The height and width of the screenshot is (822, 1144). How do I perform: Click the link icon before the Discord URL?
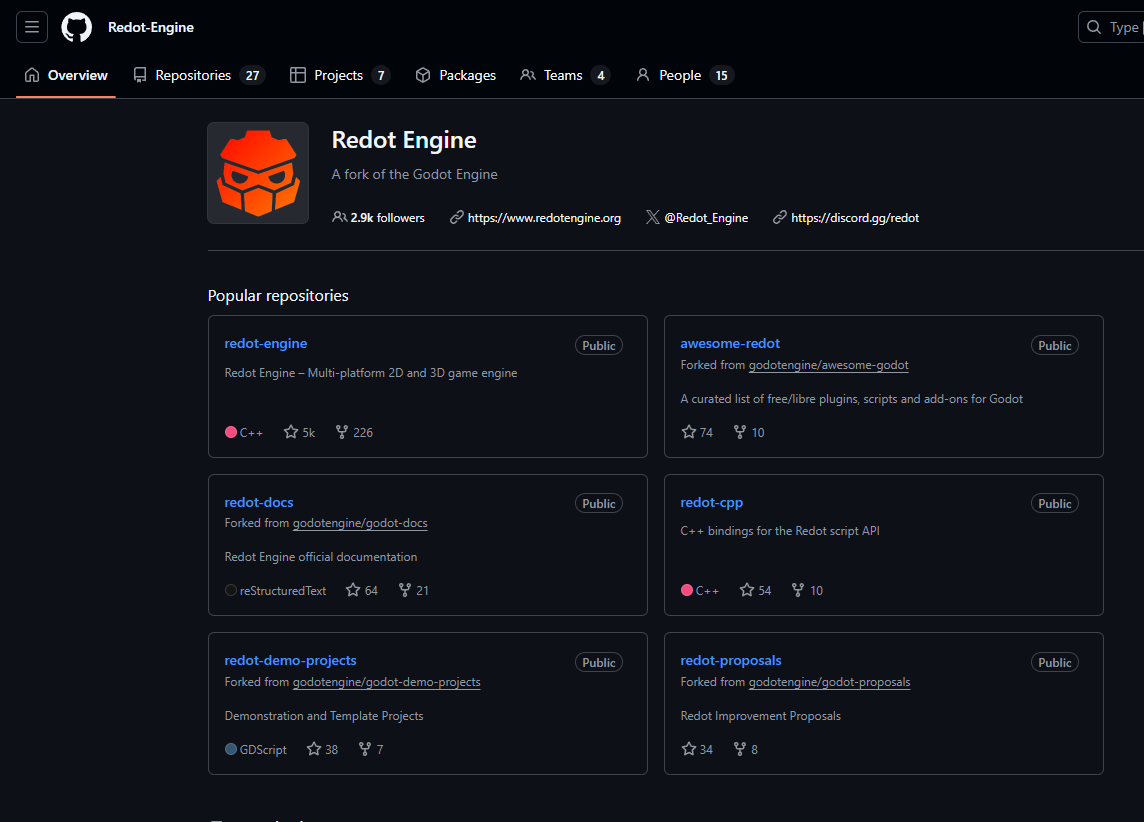pyautogui.click(x=779, y=217)
